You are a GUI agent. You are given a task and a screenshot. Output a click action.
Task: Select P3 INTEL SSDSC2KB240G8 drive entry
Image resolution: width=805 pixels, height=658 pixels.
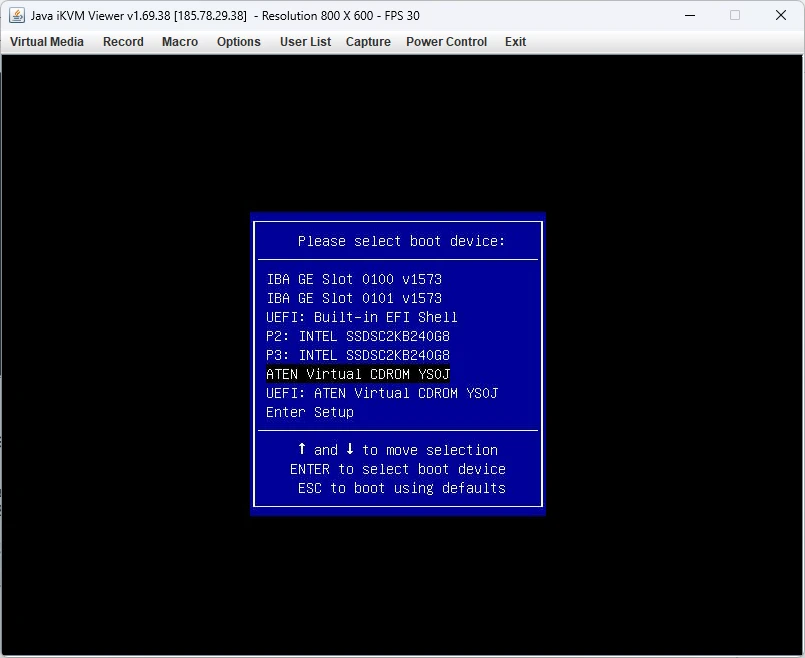[358, 355]
